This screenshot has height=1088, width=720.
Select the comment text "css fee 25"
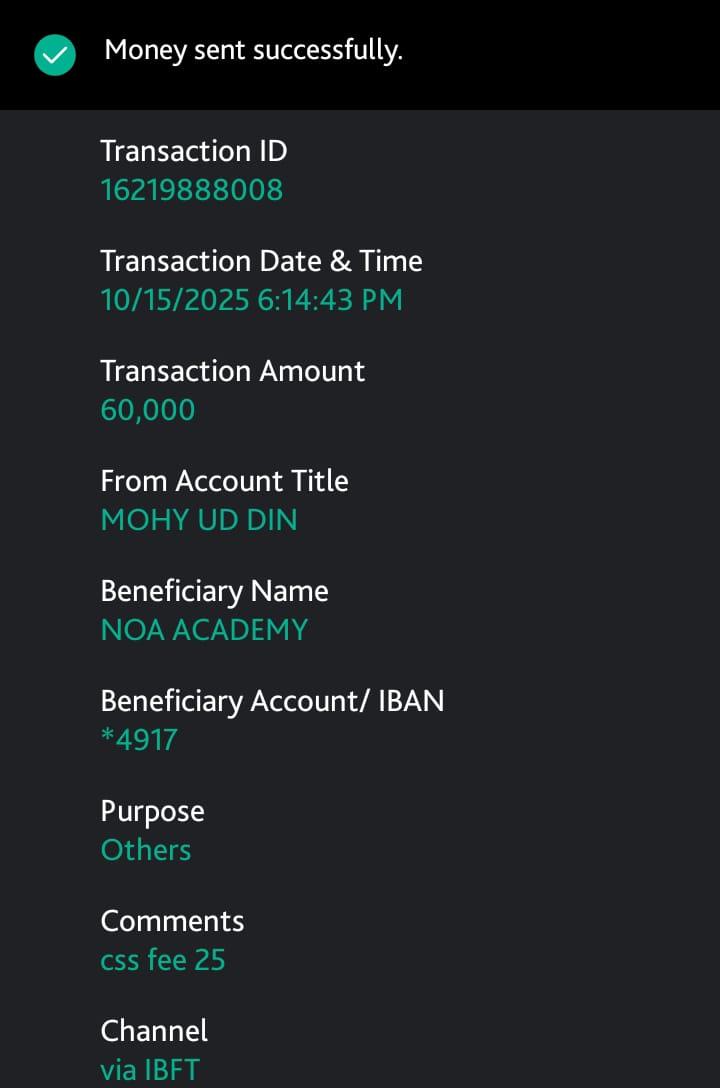(x=163, y=960)
